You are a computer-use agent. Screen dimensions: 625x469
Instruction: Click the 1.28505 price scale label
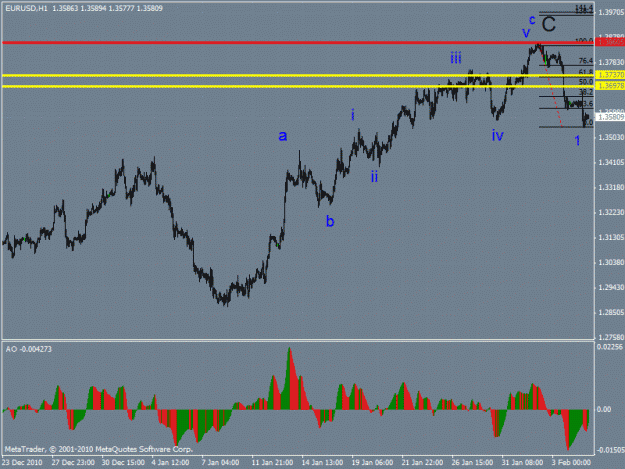(x=611, y=312)
